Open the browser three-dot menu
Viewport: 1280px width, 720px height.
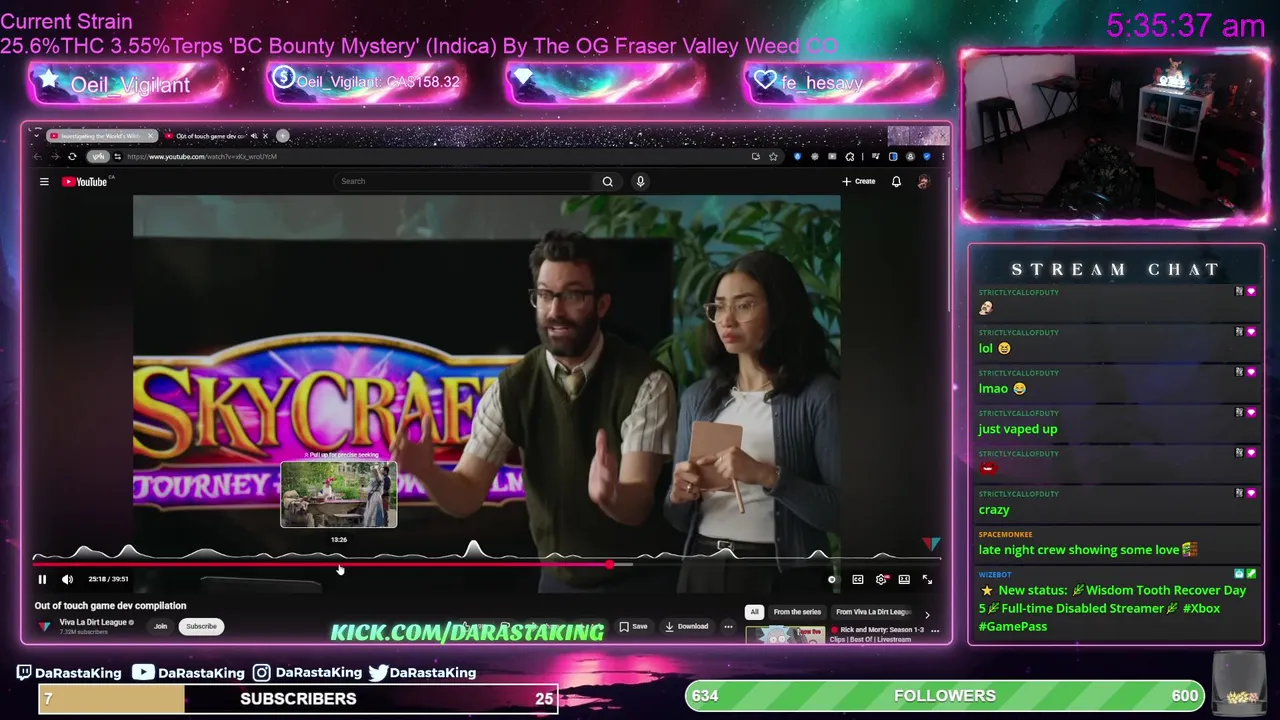click(x=943, y=156)
